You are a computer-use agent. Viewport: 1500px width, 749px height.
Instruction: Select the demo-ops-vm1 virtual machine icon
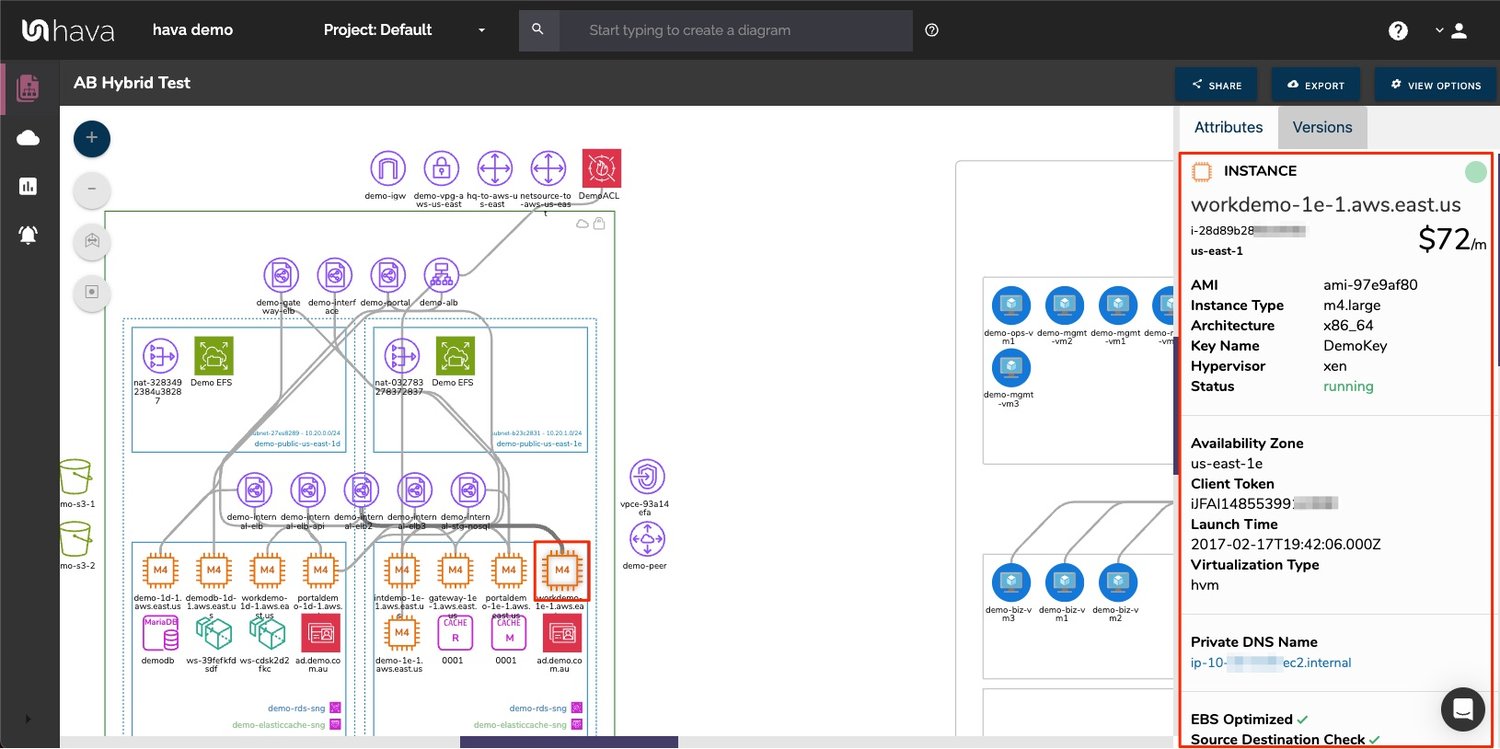click(1010, 305)
